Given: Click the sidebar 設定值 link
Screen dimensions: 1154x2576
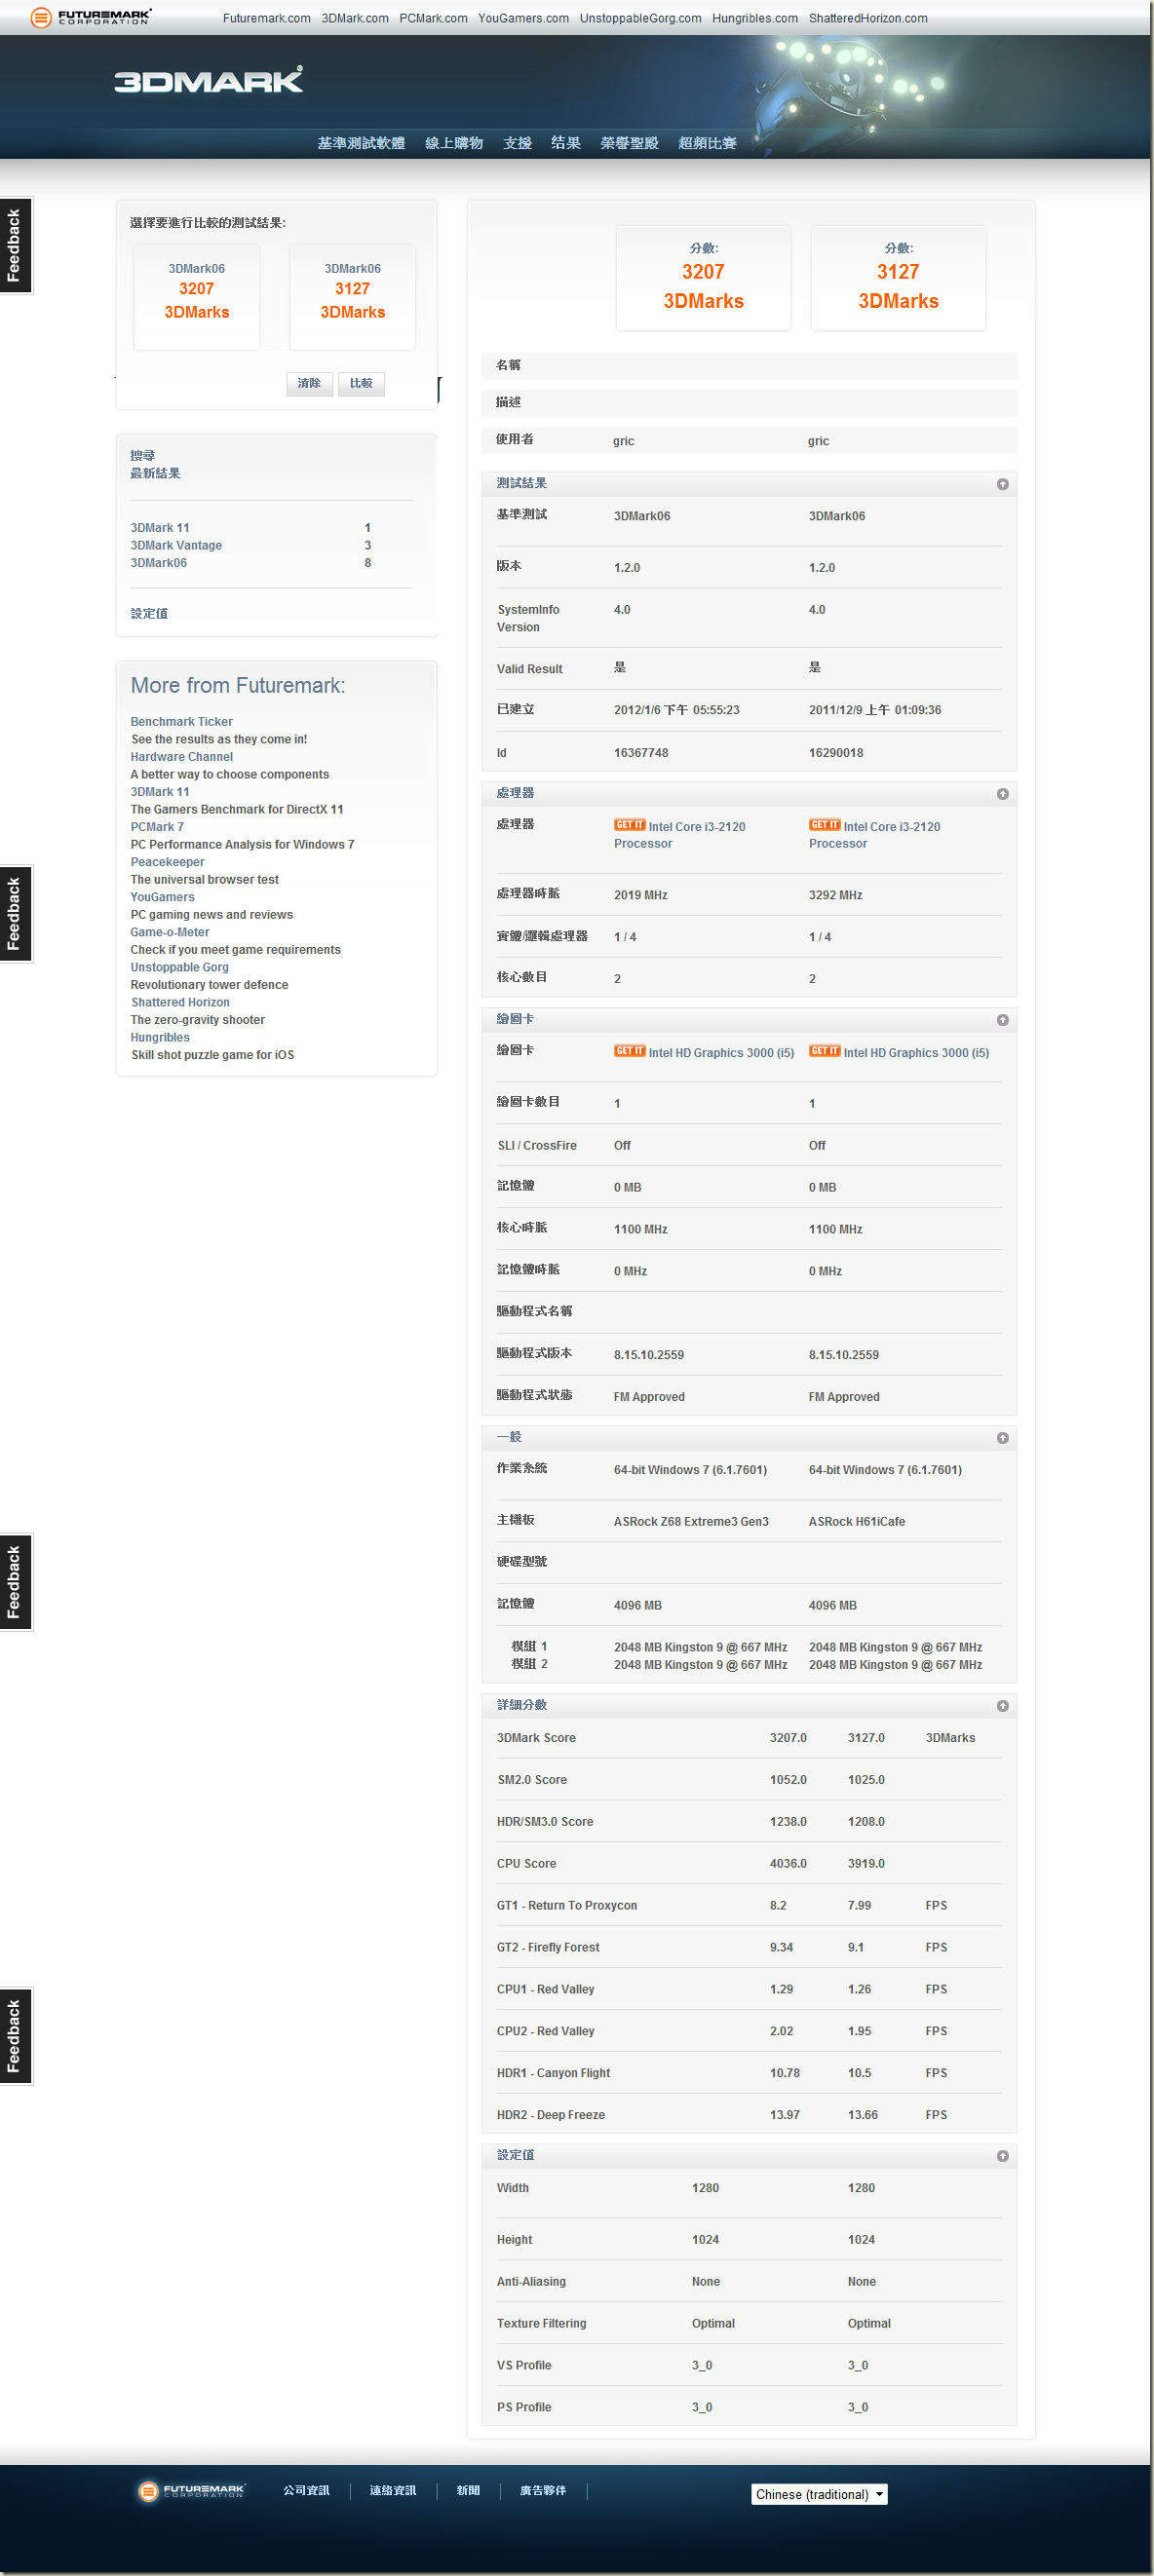Looking at the screenshot, I should [x=149, y=613].
